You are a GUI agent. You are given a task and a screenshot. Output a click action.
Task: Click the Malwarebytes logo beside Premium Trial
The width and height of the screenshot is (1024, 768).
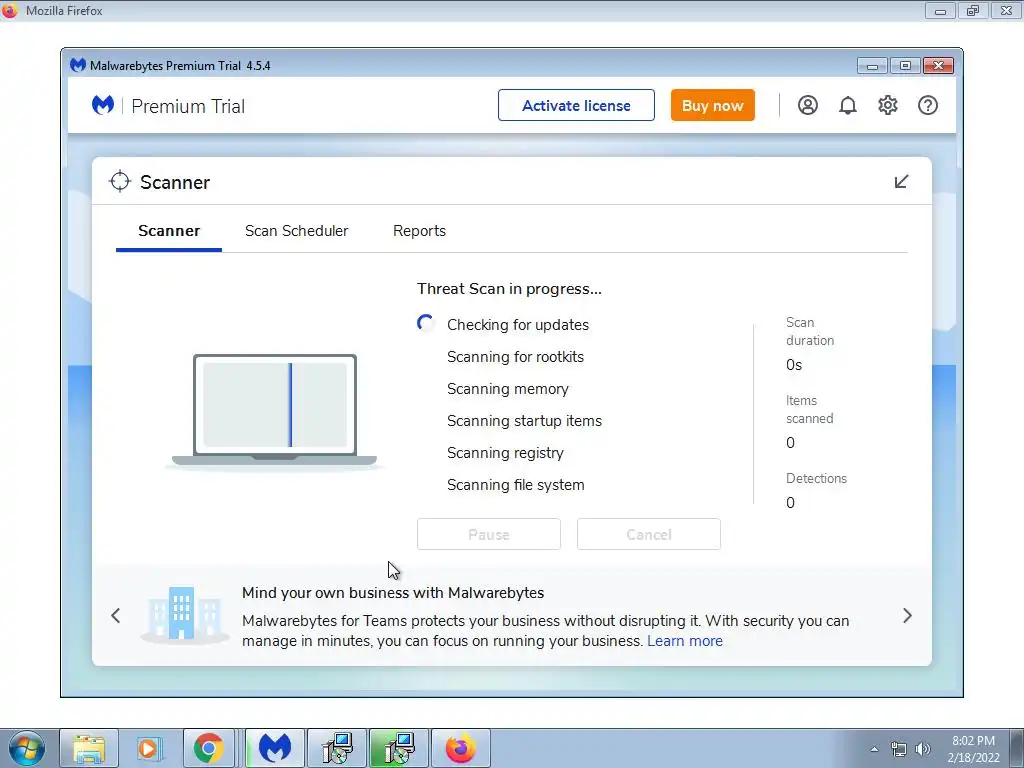click(103, 105)
